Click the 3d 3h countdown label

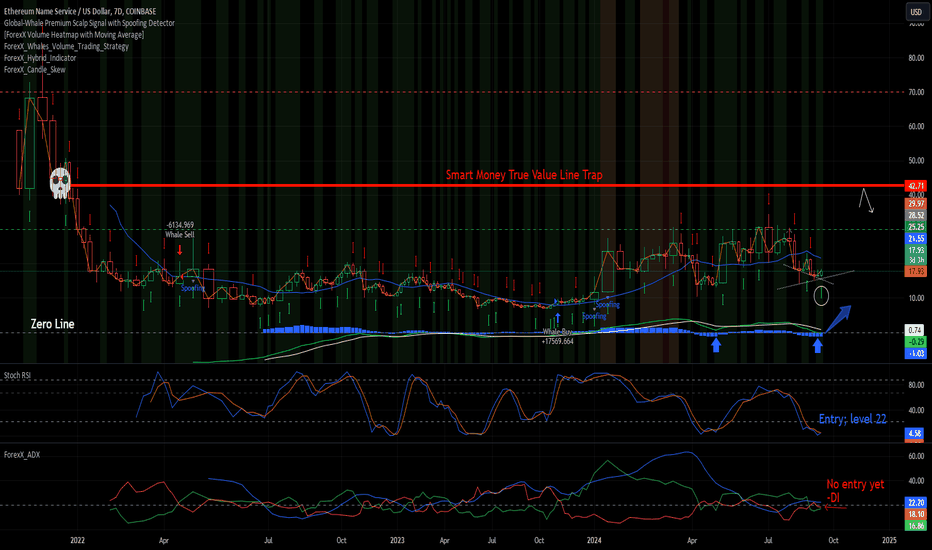click(x=915, y=260)
